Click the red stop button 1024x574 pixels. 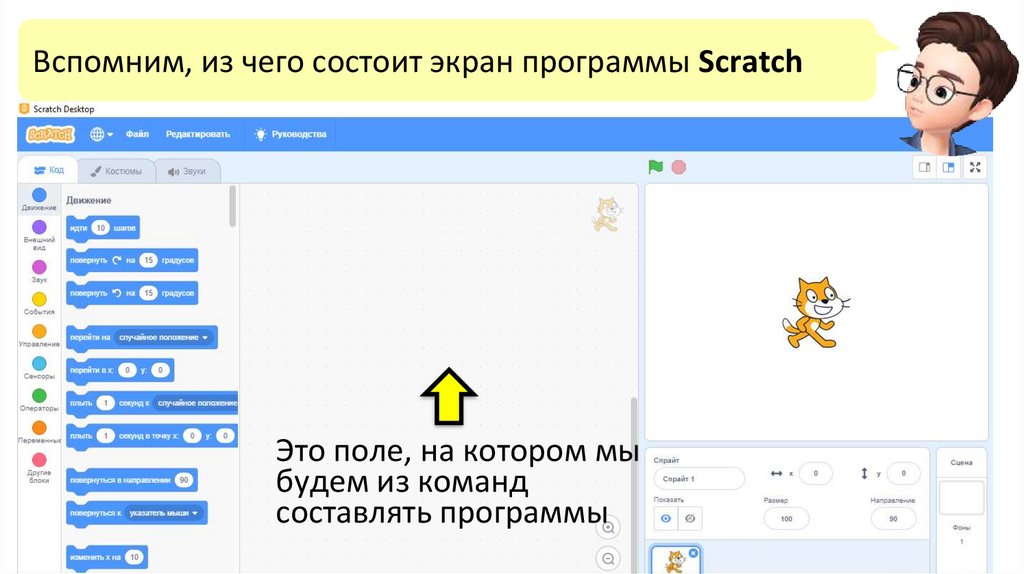click(x=679, y=167)
